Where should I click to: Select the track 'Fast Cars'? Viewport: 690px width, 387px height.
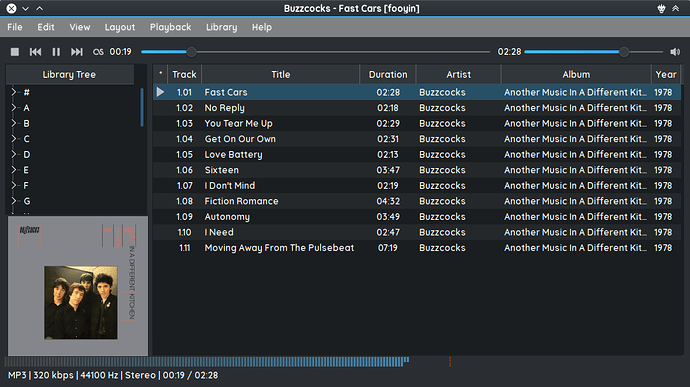pos(226,92)
